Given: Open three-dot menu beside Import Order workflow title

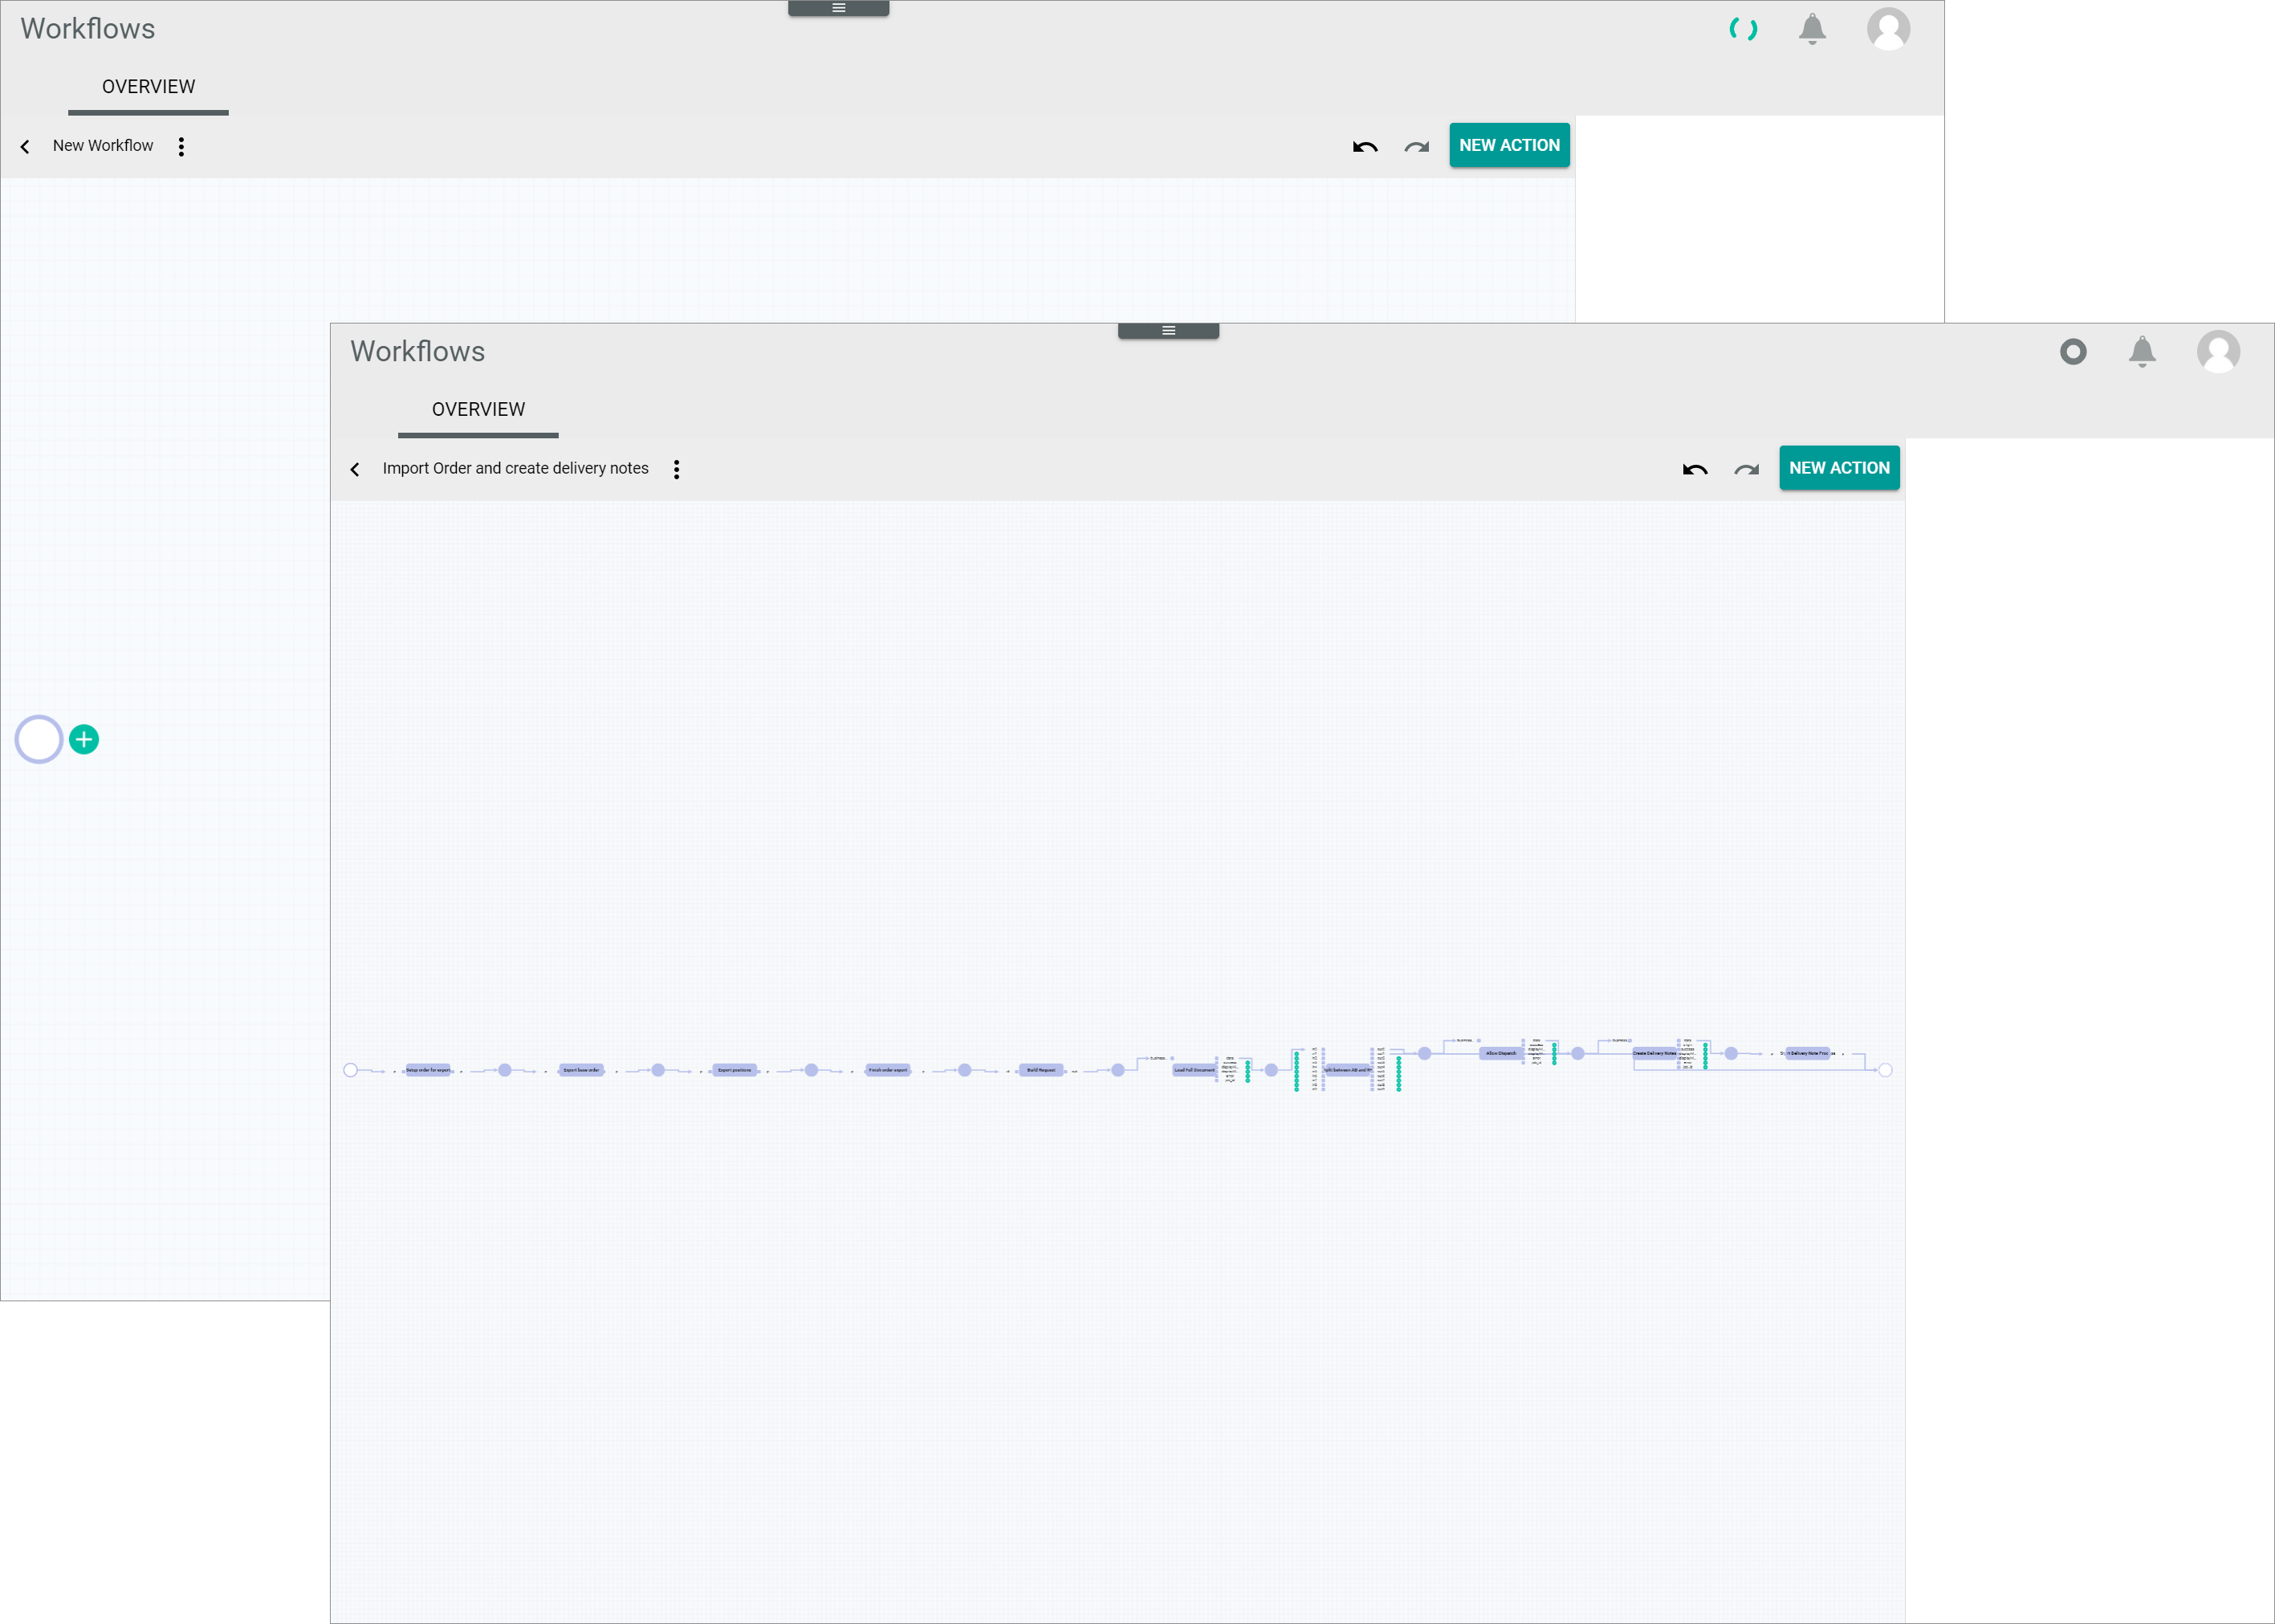Looking at the screenshot, I should [x=677, y=470].
